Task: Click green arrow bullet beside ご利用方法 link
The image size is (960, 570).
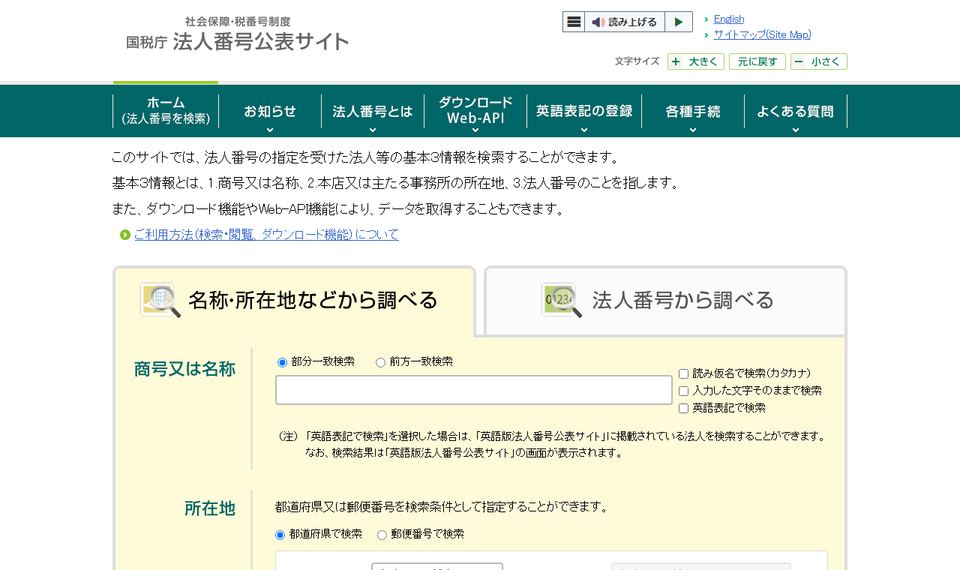Action: [125, 234]
